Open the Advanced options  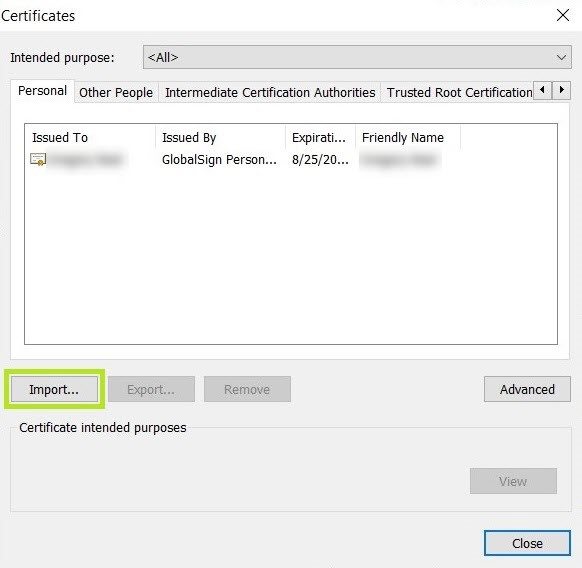point(527,389)
